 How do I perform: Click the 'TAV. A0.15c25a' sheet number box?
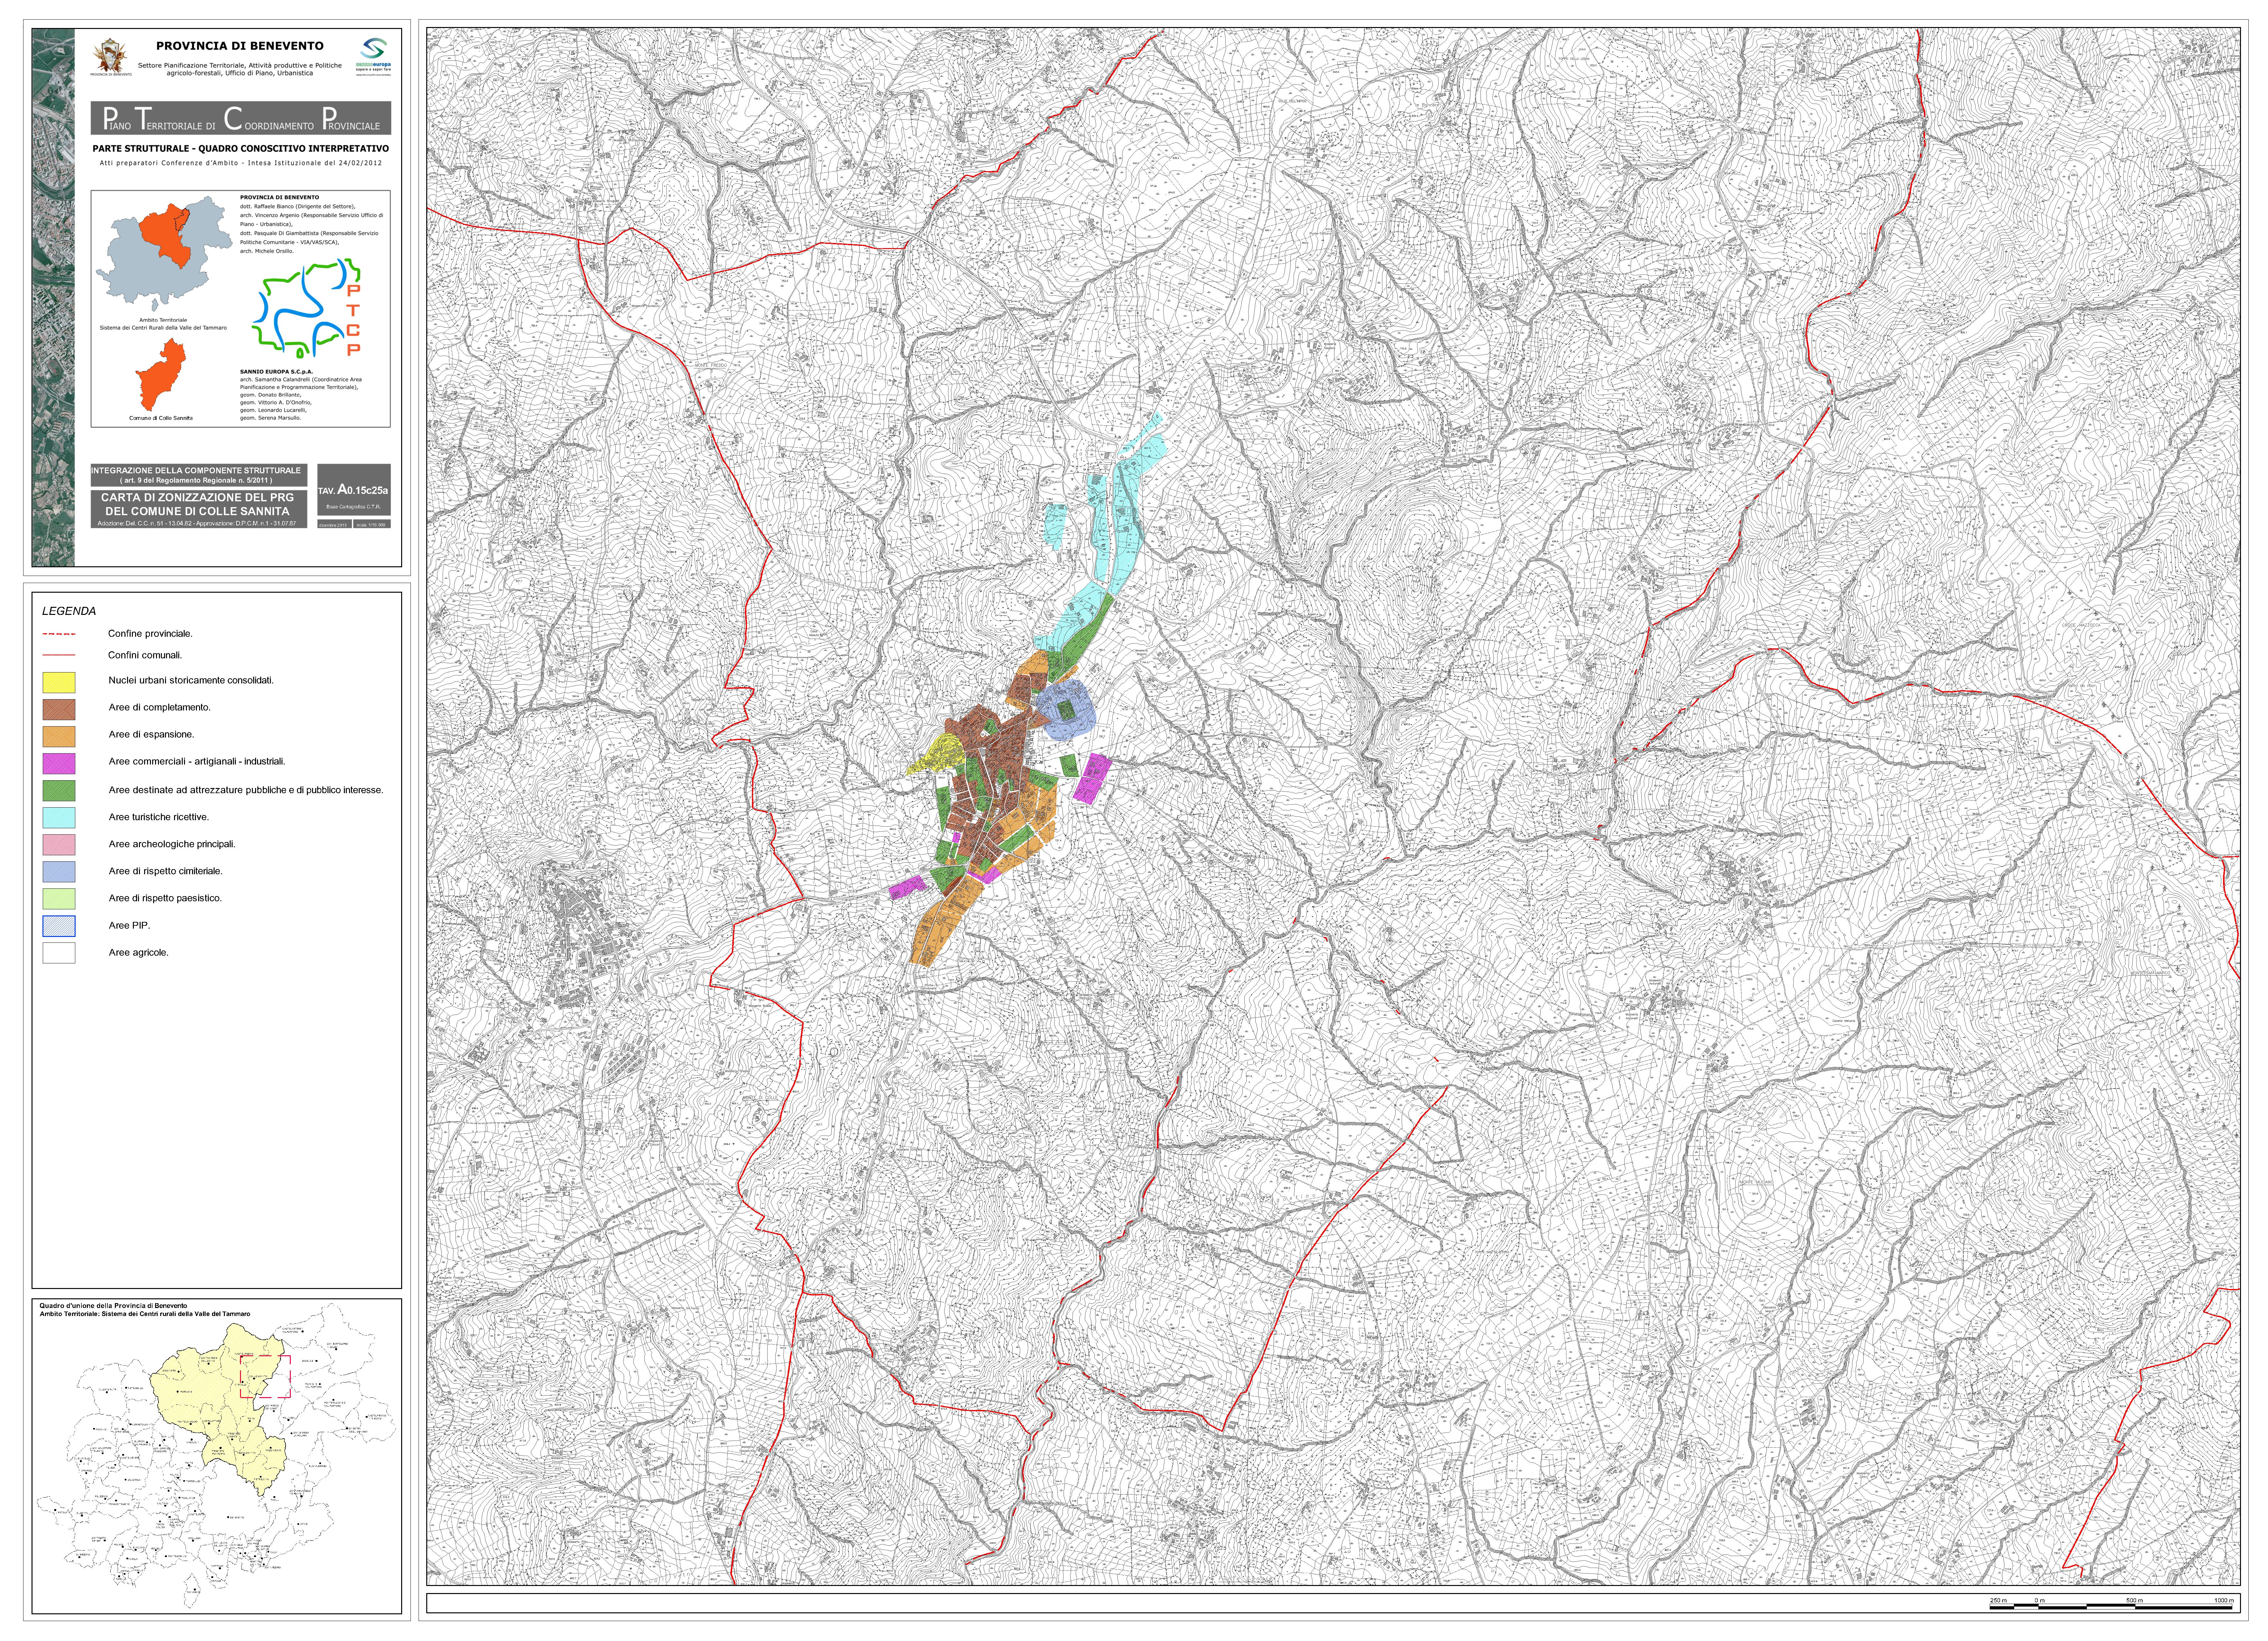tap(354, 490)
